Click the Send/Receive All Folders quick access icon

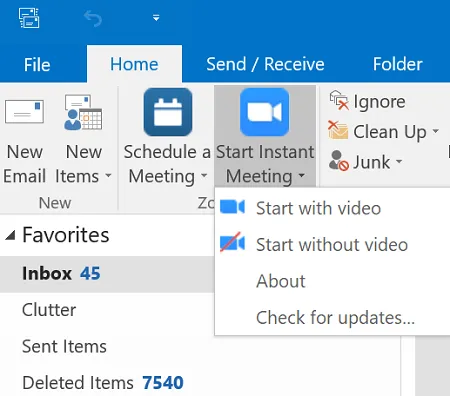(x=29, y=18)
